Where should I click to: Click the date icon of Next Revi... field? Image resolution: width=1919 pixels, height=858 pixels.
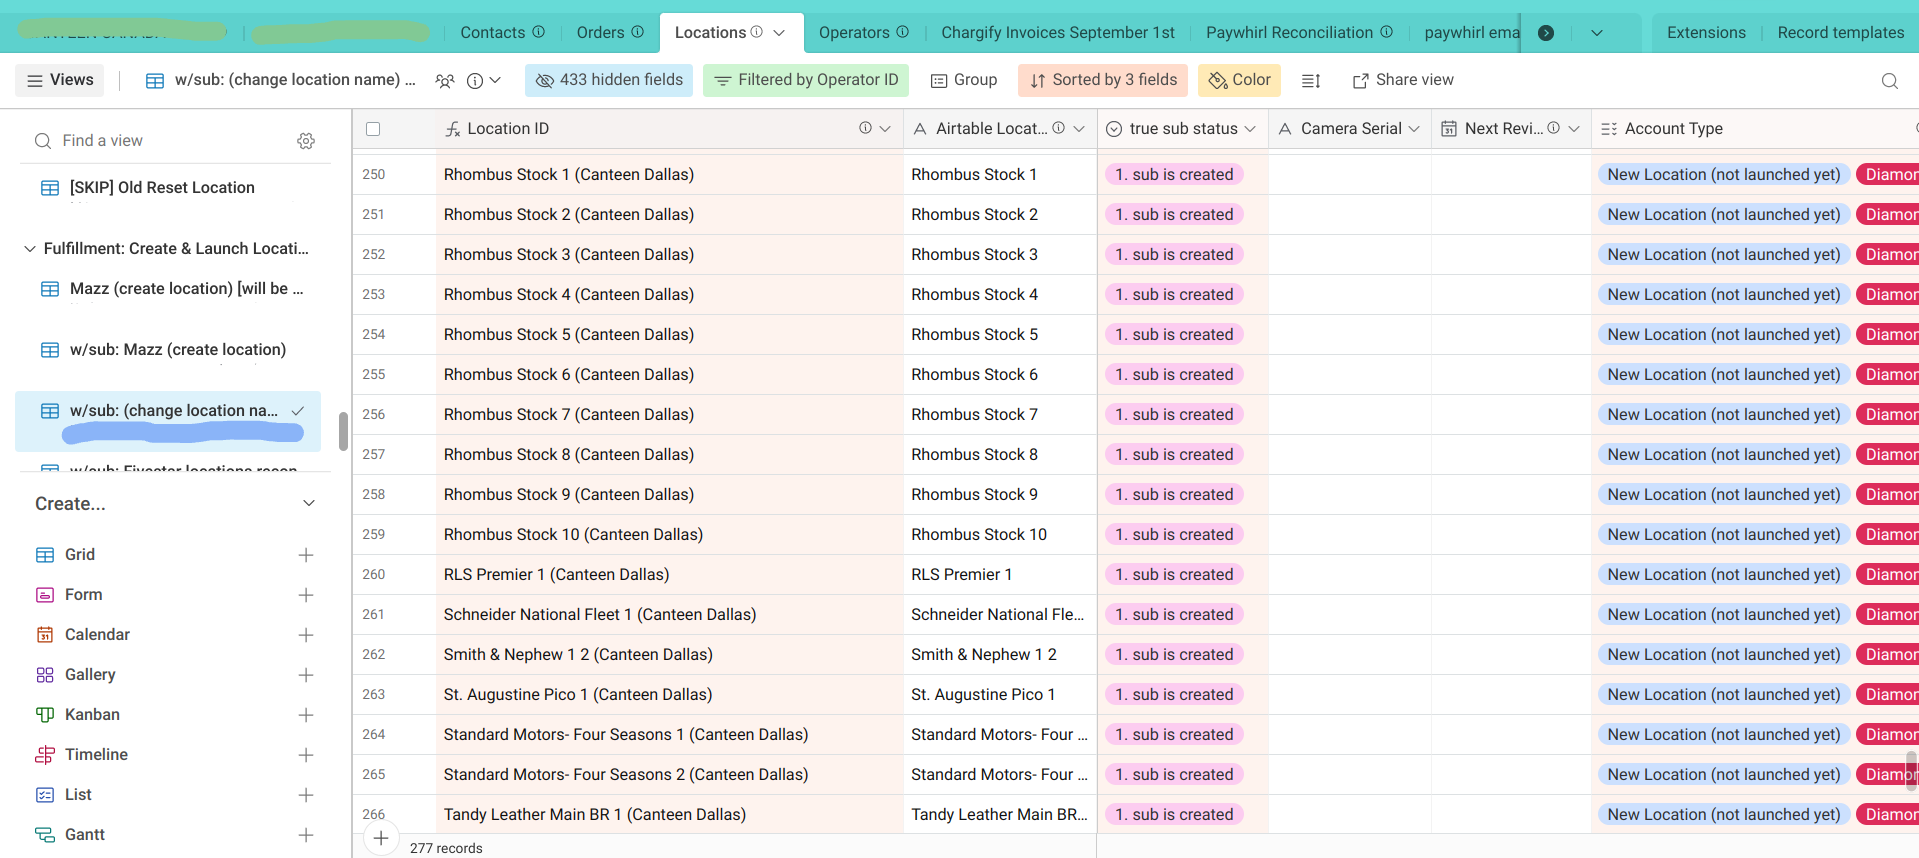point(1449,129)
